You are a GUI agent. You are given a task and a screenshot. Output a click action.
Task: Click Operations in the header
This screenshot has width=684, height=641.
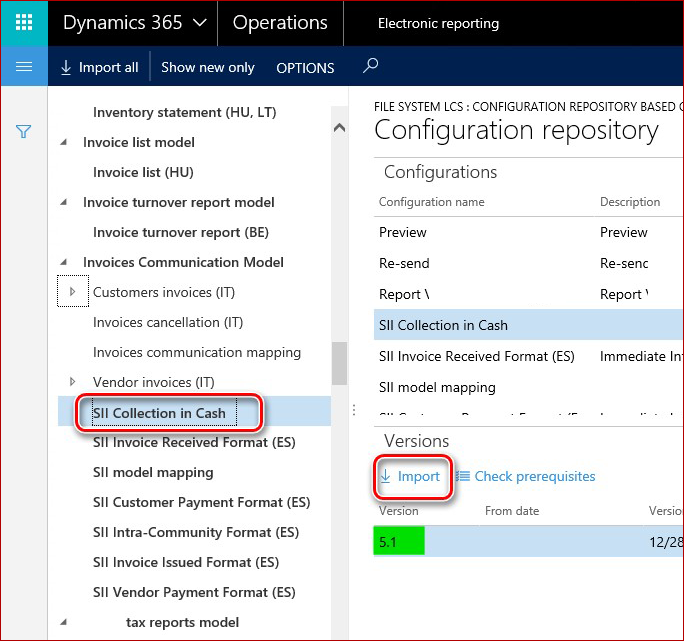(280, 23)
